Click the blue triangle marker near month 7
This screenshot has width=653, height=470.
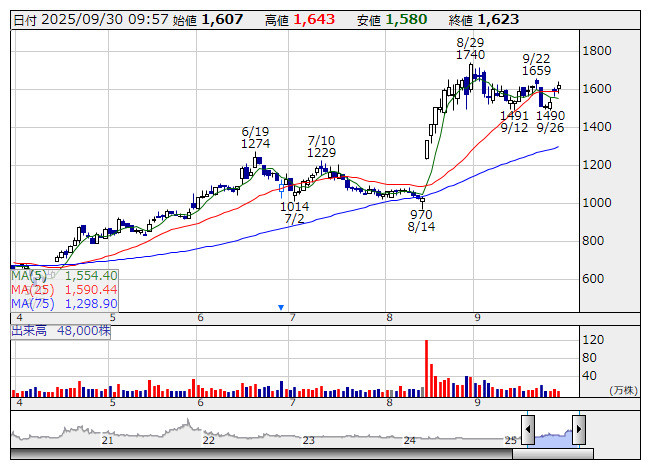pos(281,307)
